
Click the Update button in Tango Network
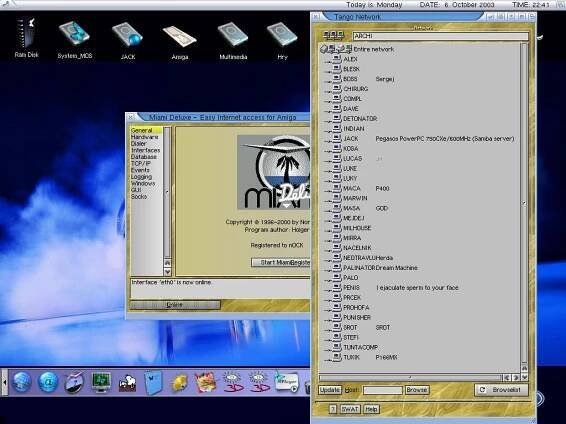click(330, 390)
